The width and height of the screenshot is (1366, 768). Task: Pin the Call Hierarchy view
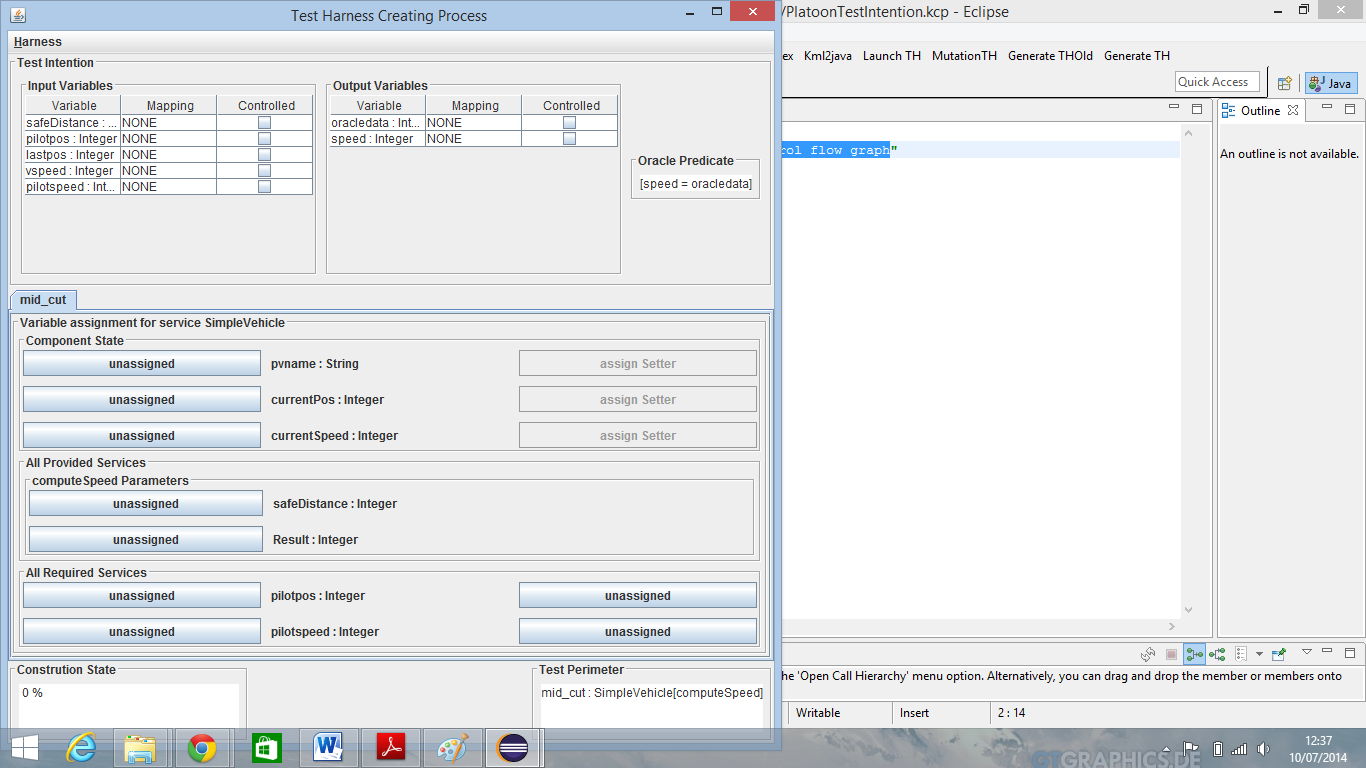tap(1279, 654)
